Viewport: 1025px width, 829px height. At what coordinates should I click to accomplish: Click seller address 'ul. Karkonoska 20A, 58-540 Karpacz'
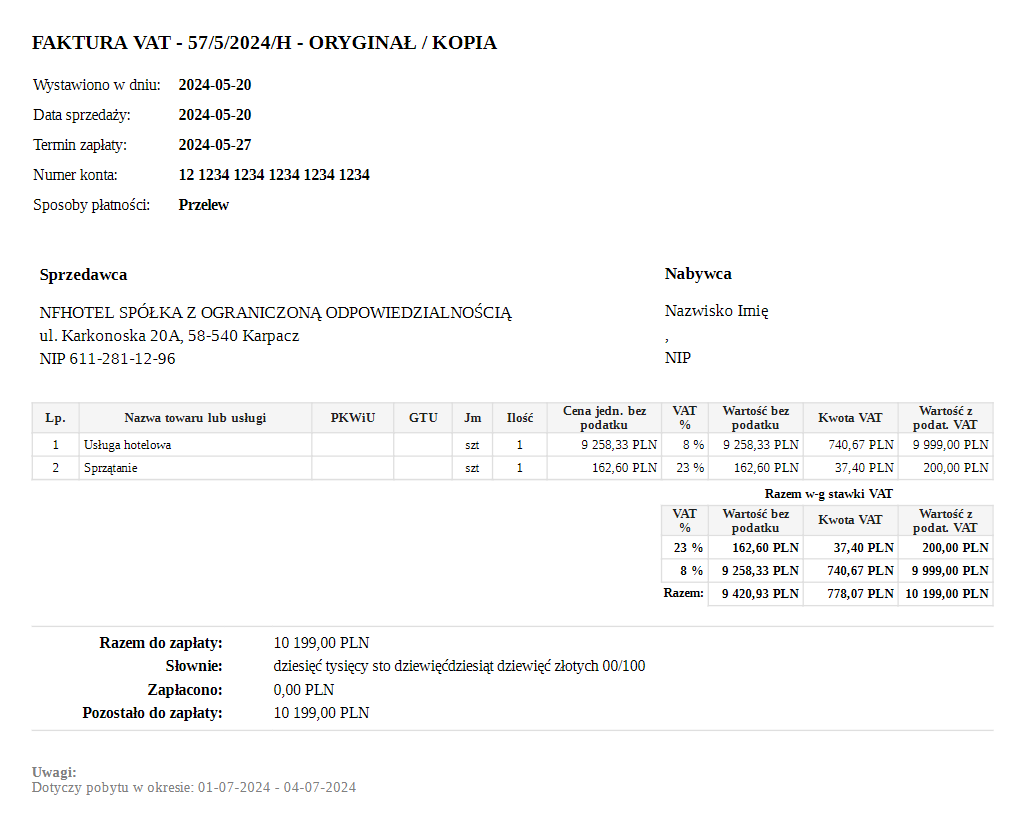point(169,336)
